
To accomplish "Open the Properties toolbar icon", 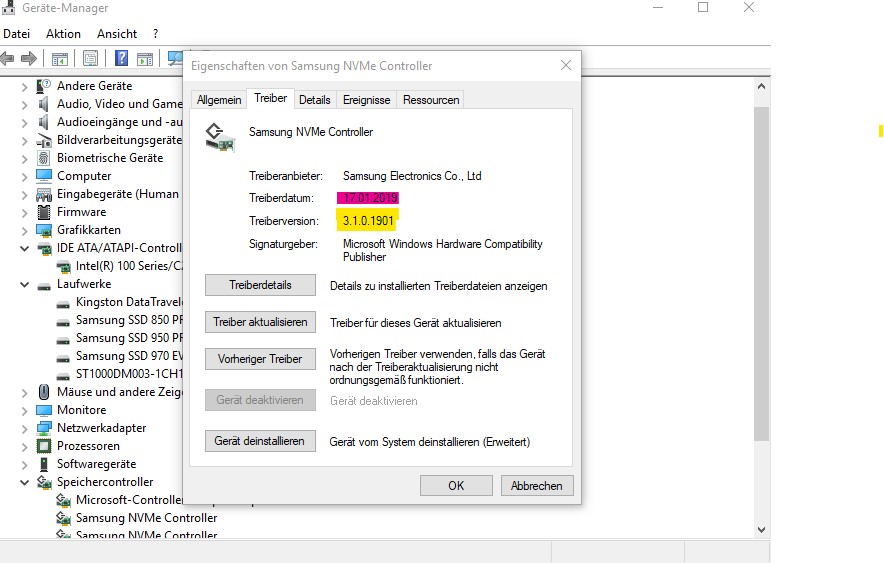I will click(90, 58).
